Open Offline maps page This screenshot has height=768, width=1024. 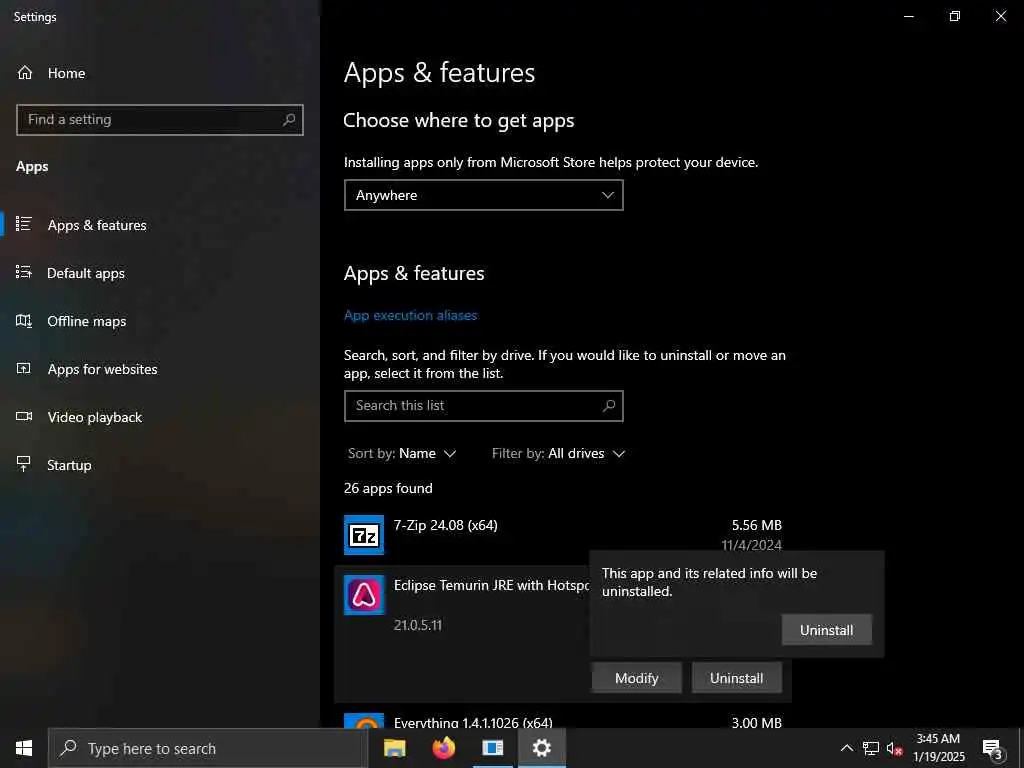[86, 321]
